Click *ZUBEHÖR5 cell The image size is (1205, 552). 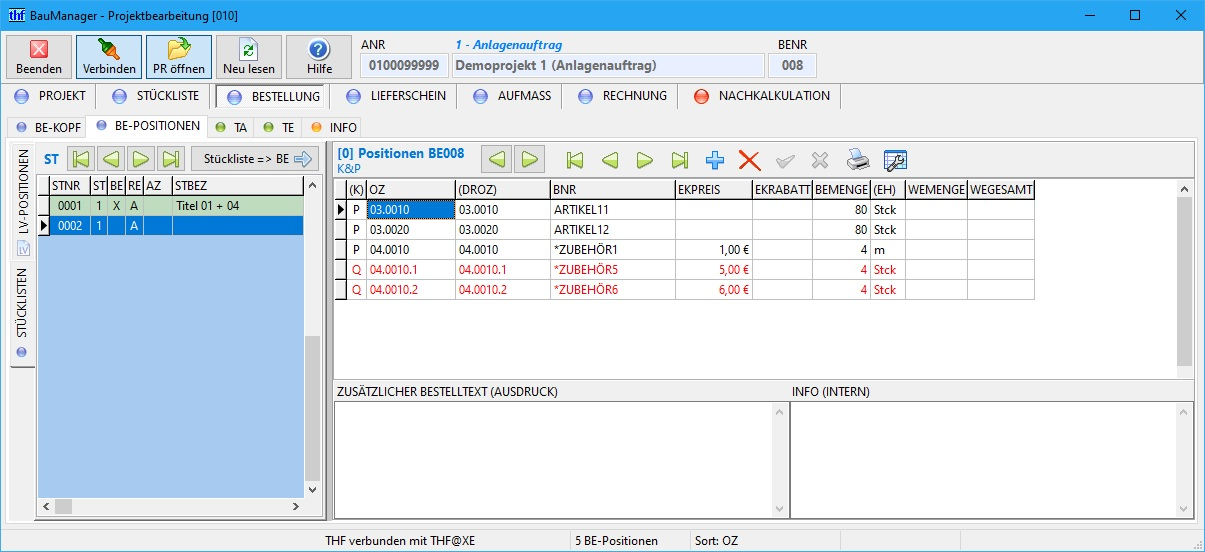tap(612, 270)
